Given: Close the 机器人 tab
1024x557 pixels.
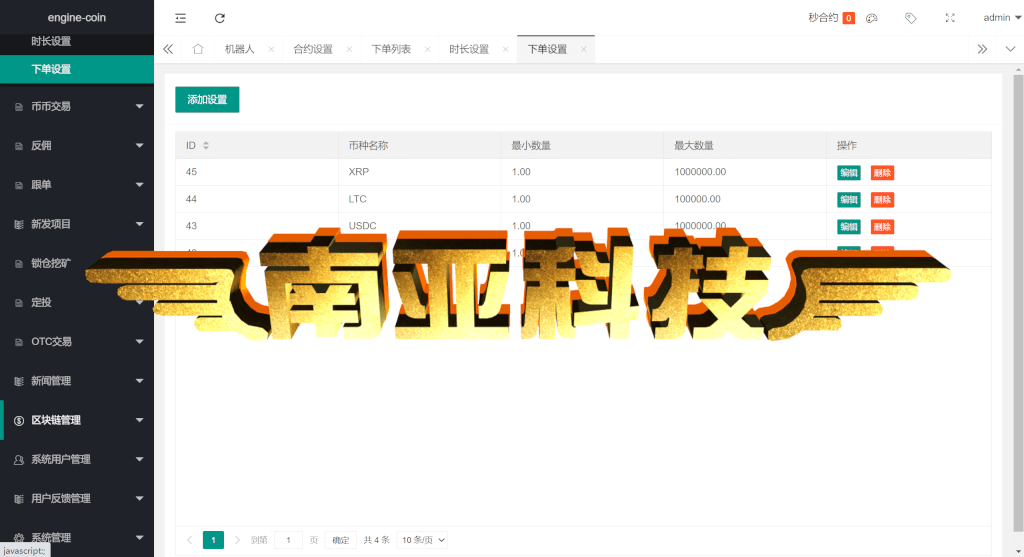Looking at the screenshot, I should 271,49.
